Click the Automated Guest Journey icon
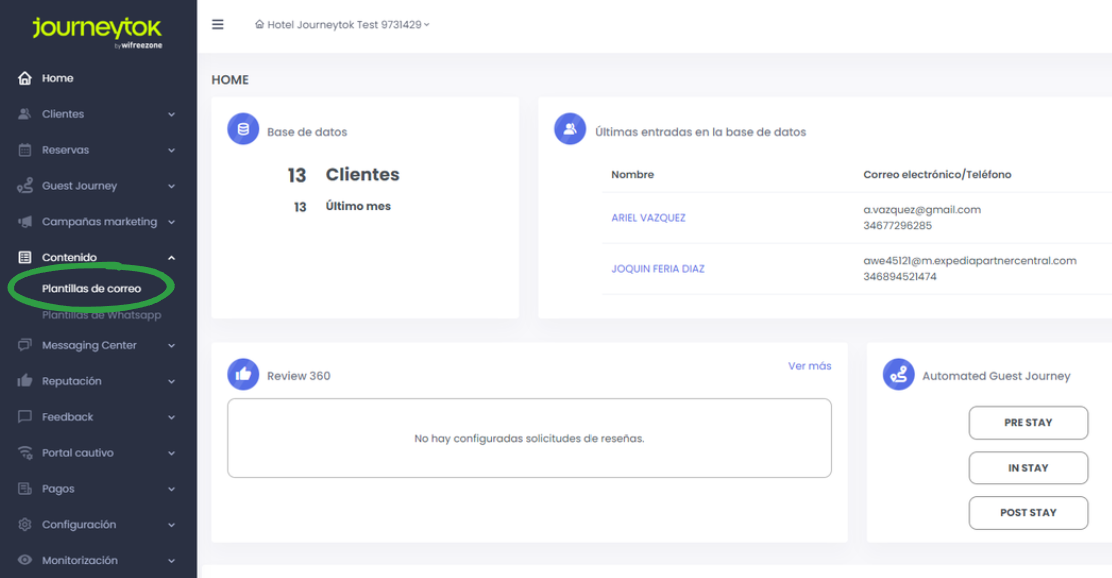Viewport: 1112px width, 578px height. (x=898, y=375)
